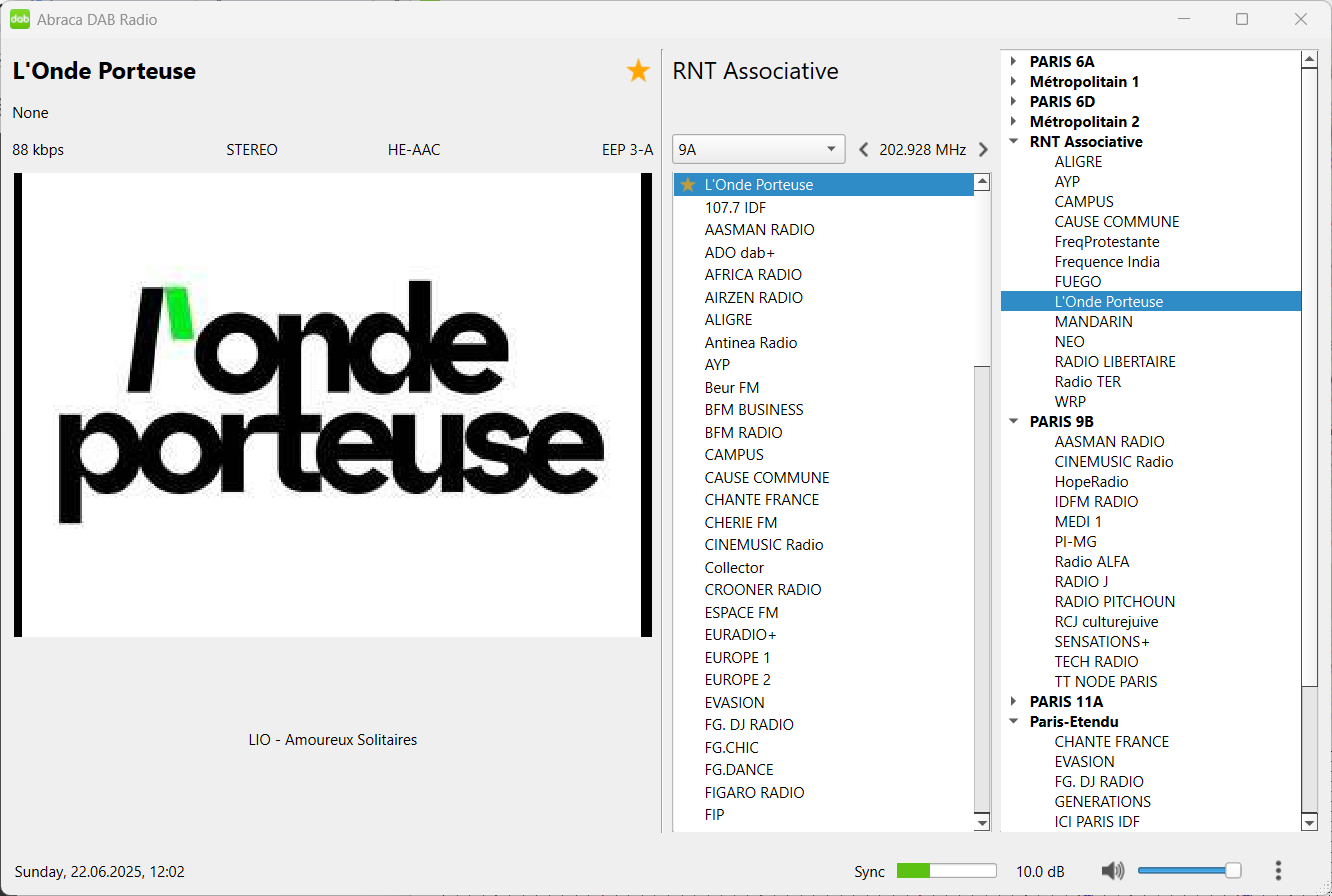Select Radio ALFA in the tree
Screen dimensions: 1332x896
tap(1092, 562)
